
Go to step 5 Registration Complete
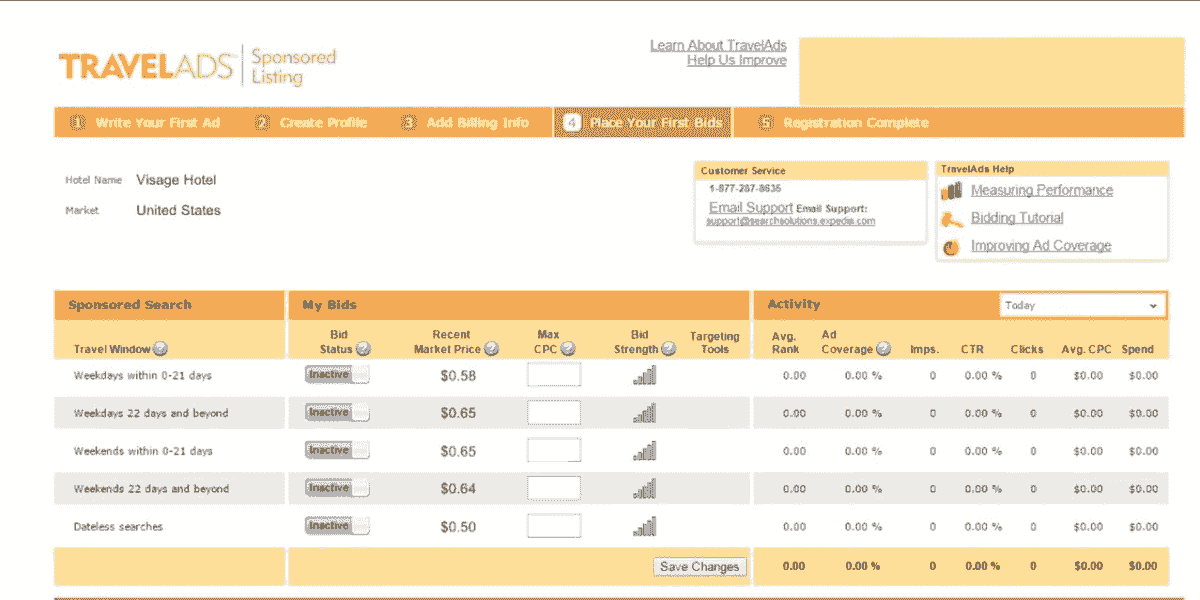click(844, 123)
